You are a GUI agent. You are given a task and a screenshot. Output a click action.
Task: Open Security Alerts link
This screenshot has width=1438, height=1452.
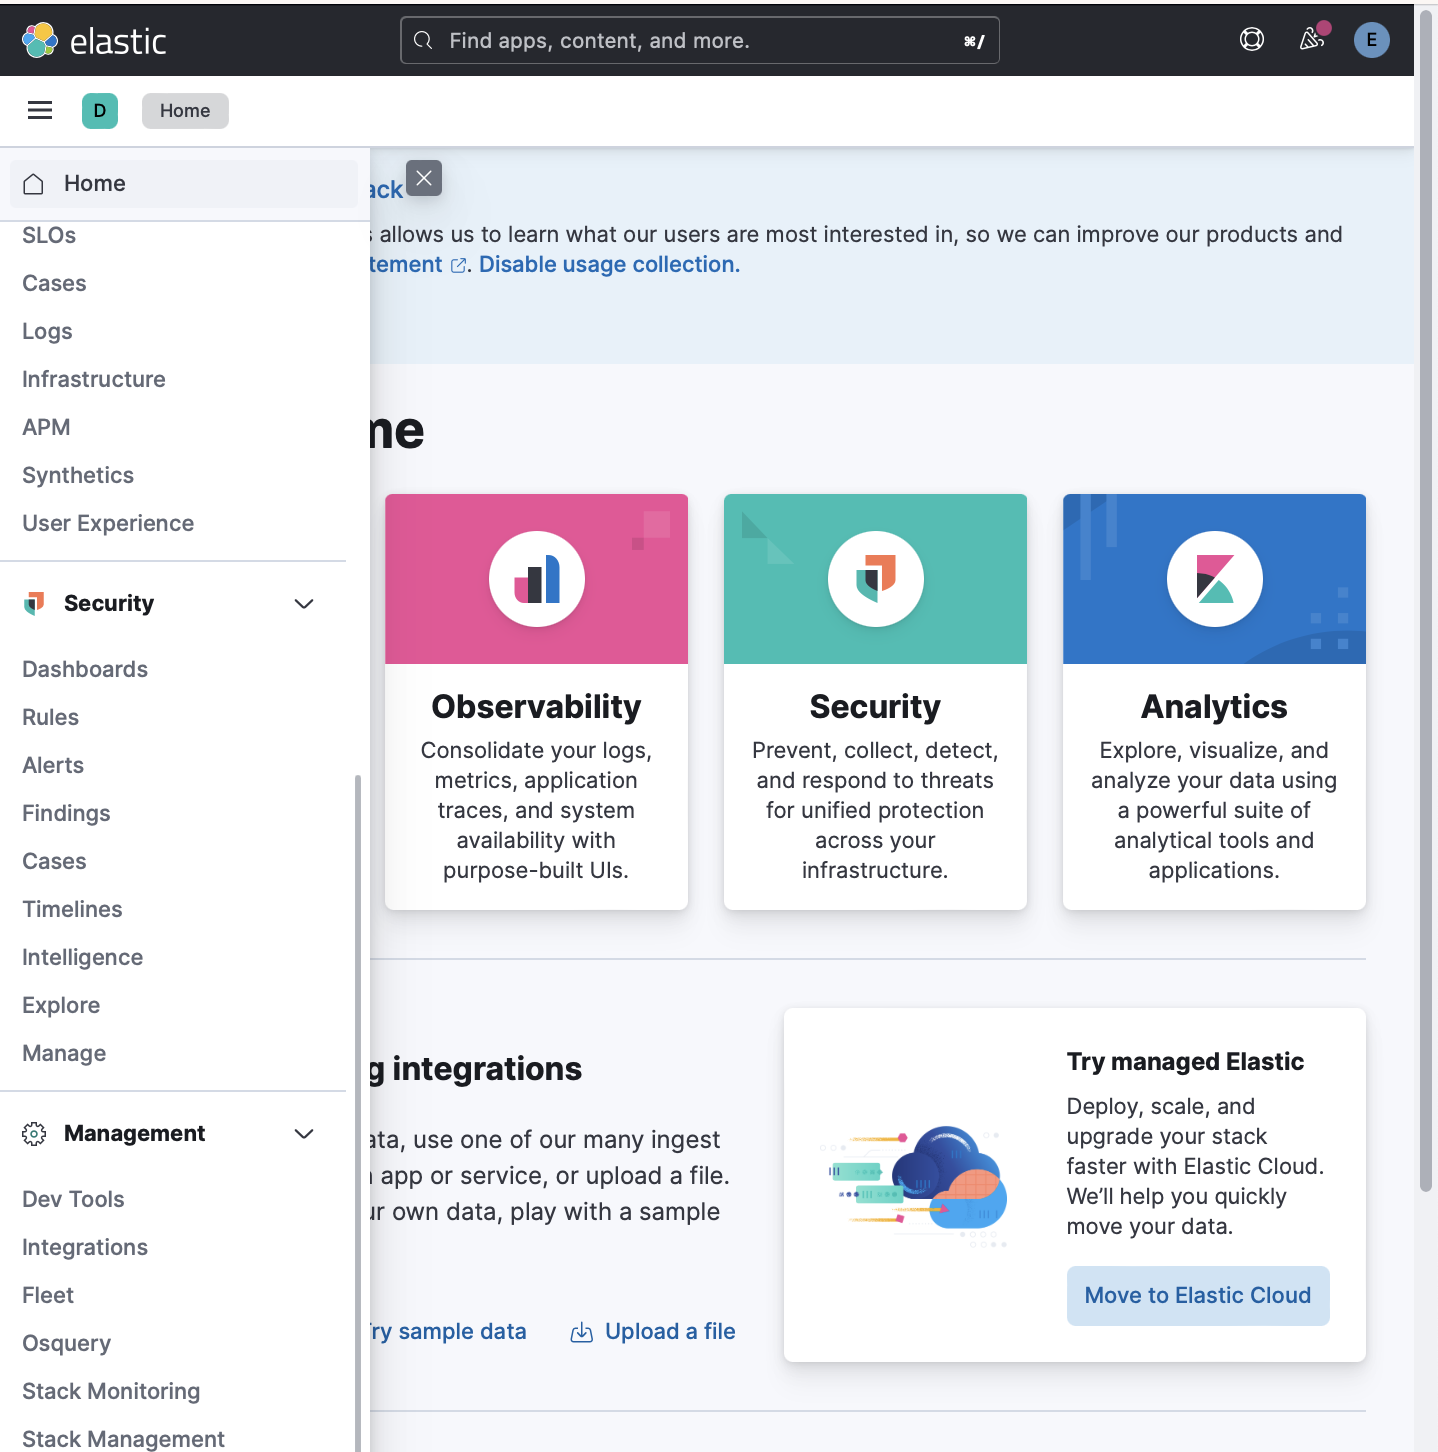pyautogui.click(x=53, y=766)
